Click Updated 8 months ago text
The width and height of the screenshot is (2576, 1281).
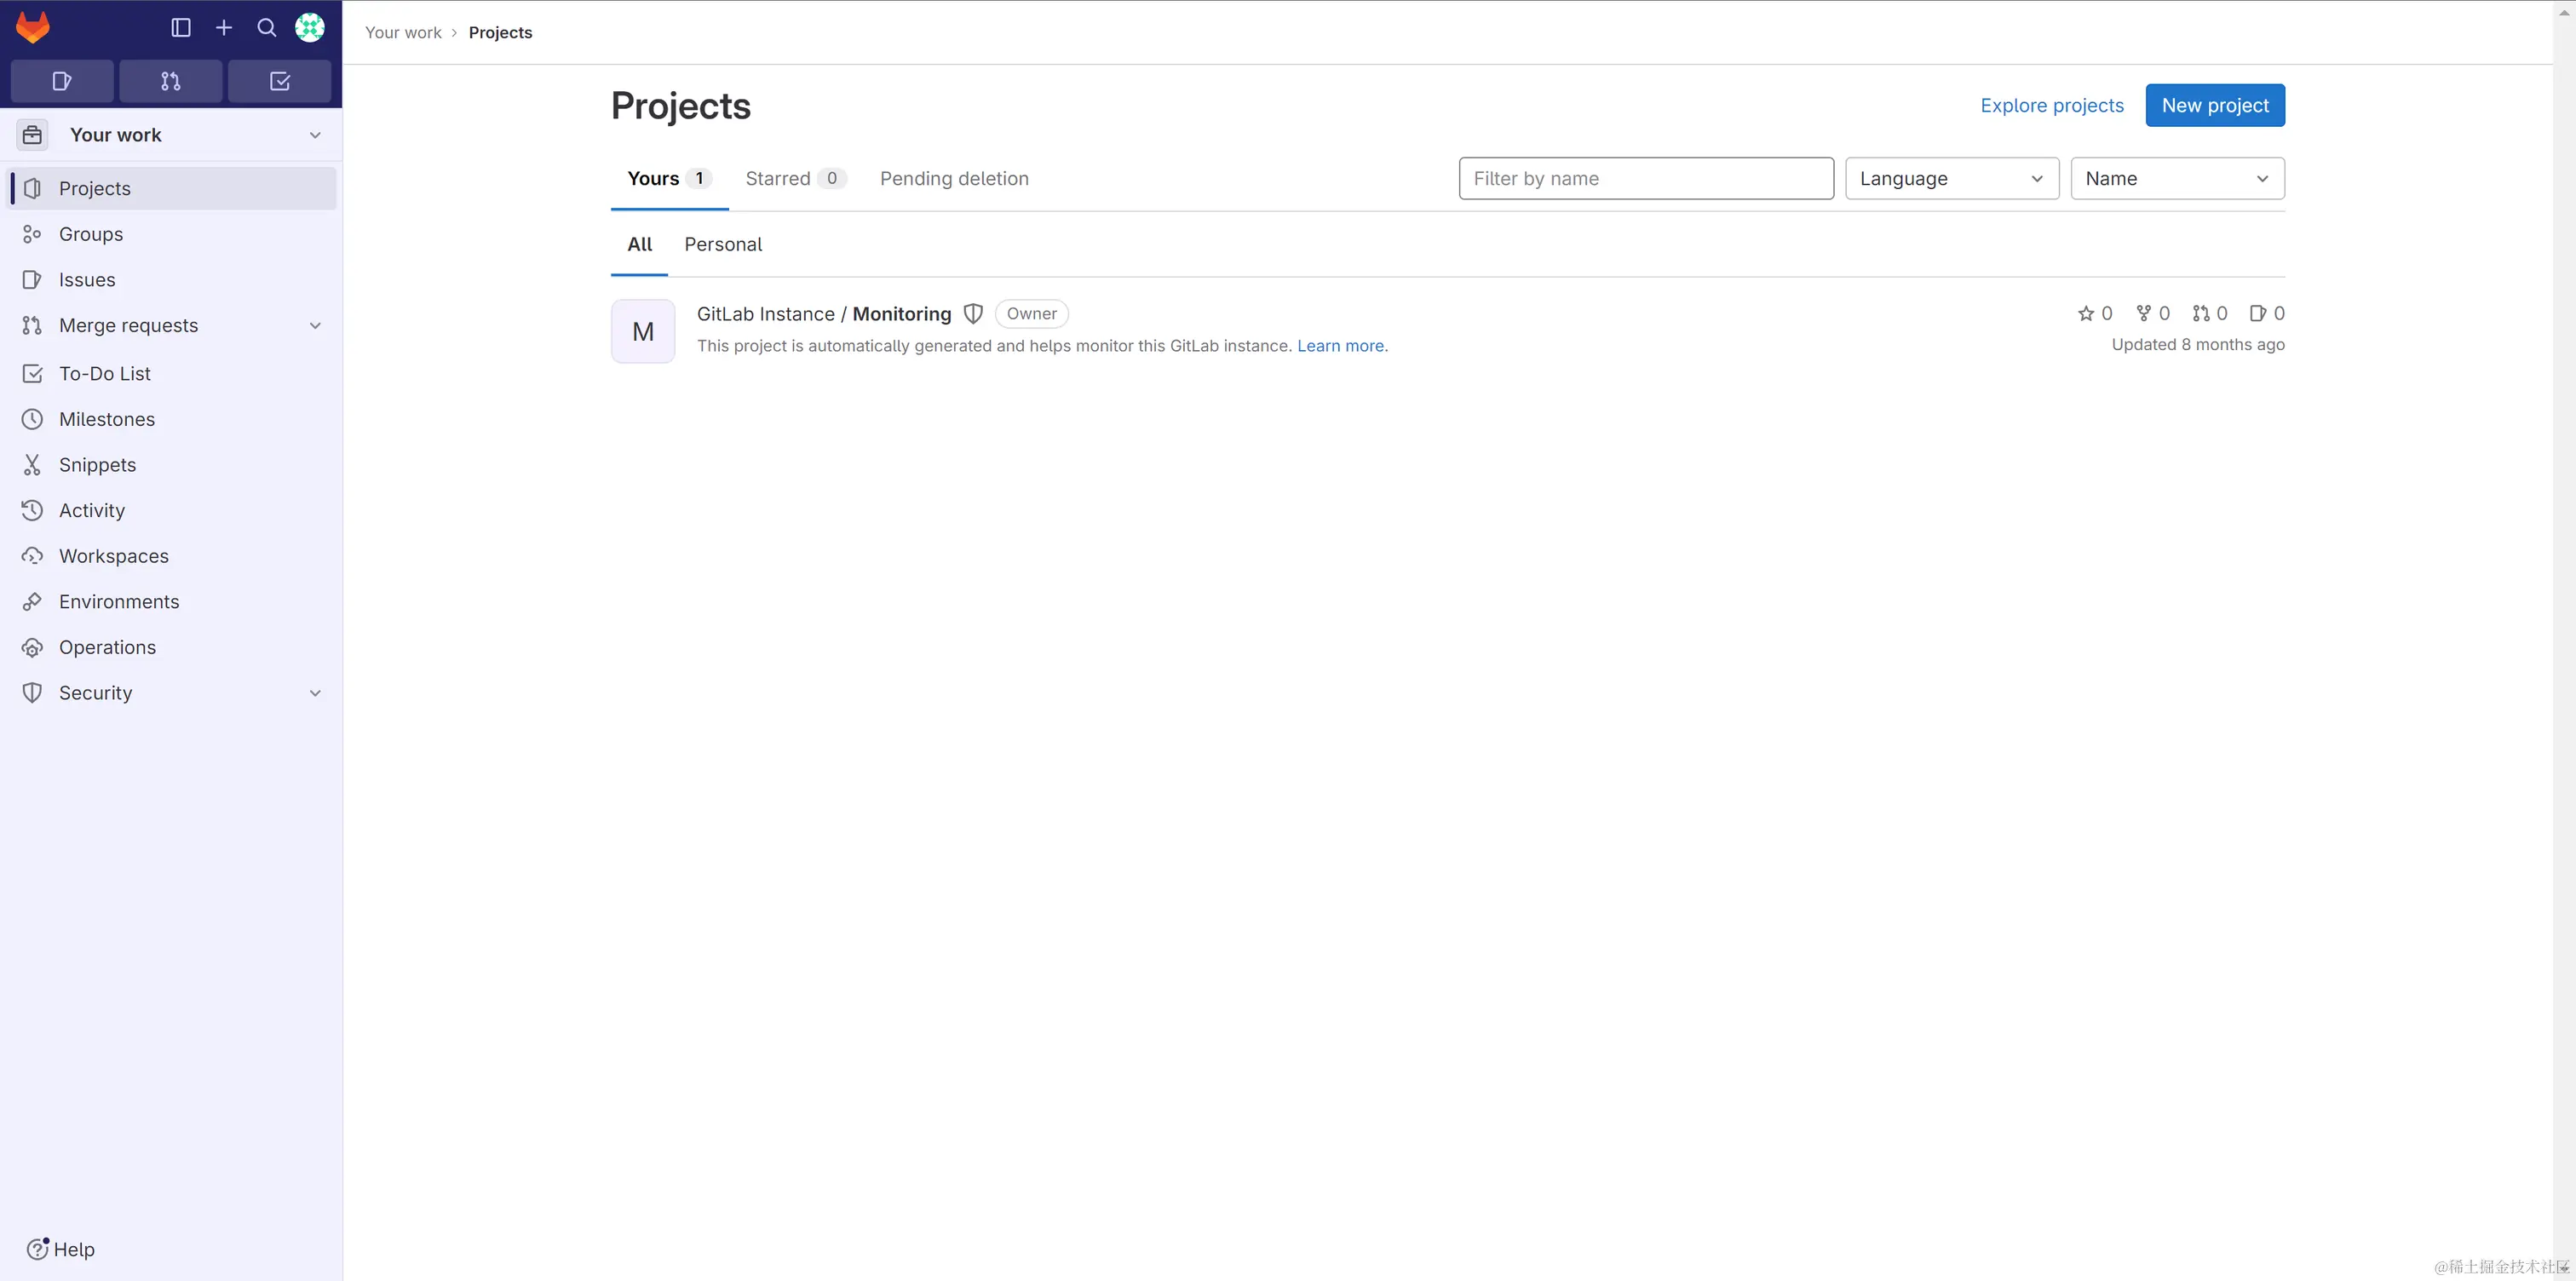[x=2198, y=345]
